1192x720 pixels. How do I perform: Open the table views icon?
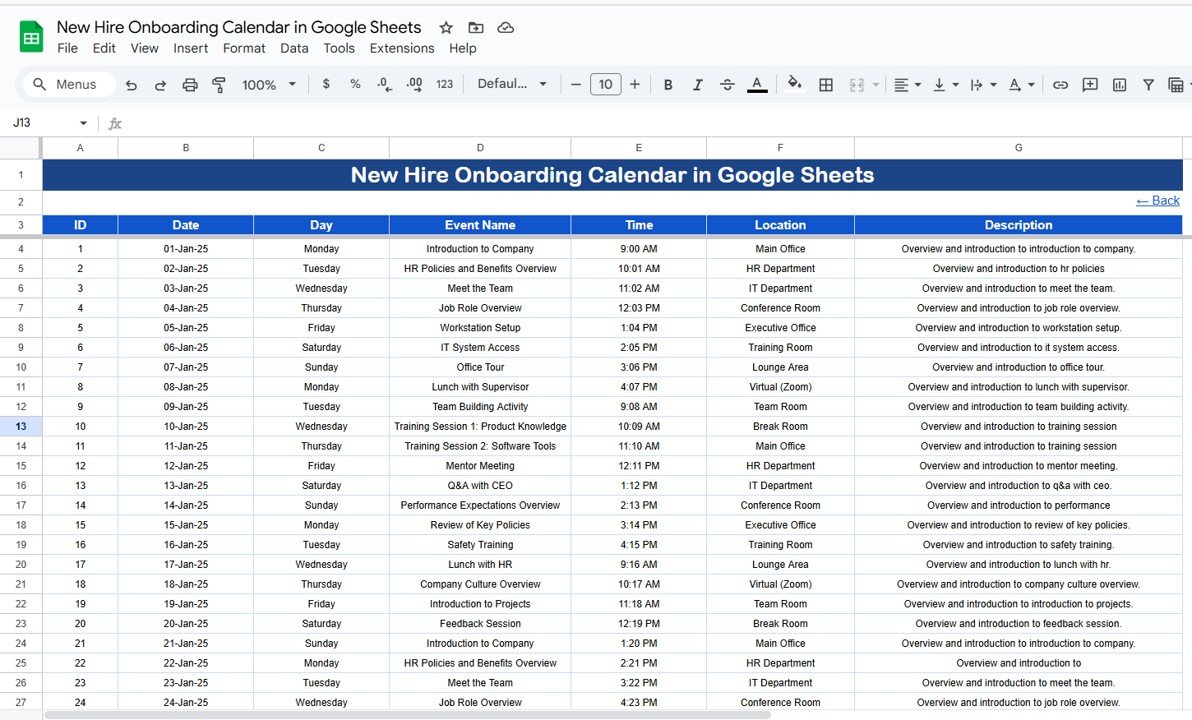(x=1176, y=85)
